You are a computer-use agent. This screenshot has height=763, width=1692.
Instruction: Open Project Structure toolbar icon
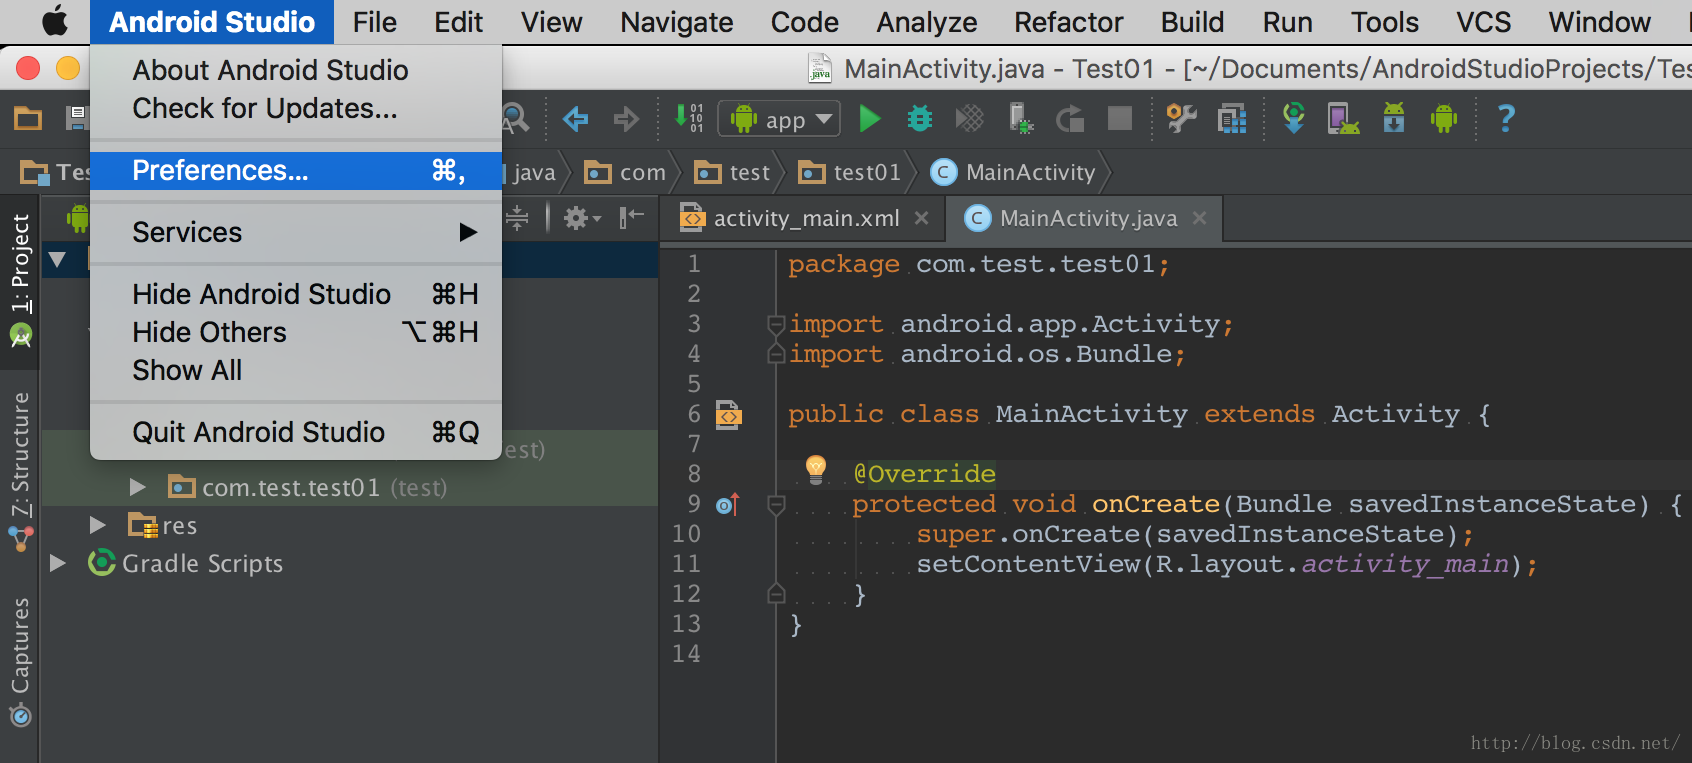click(x=1232, y=119)
